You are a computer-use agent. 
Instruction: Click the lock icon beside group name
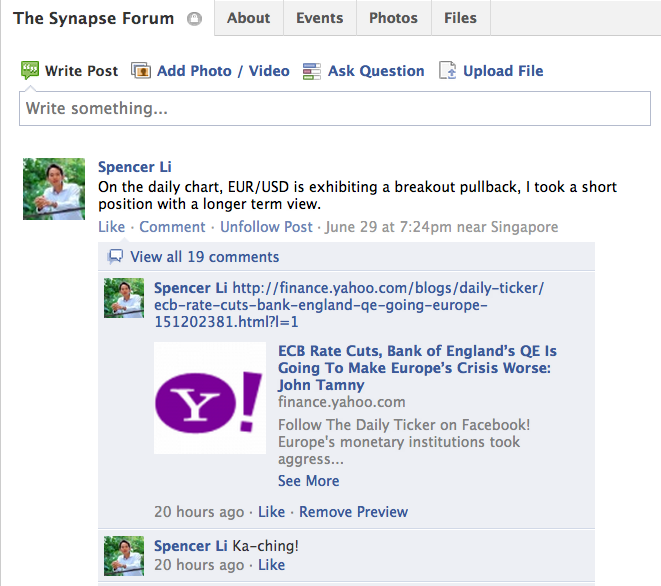(x=194, y=19)
